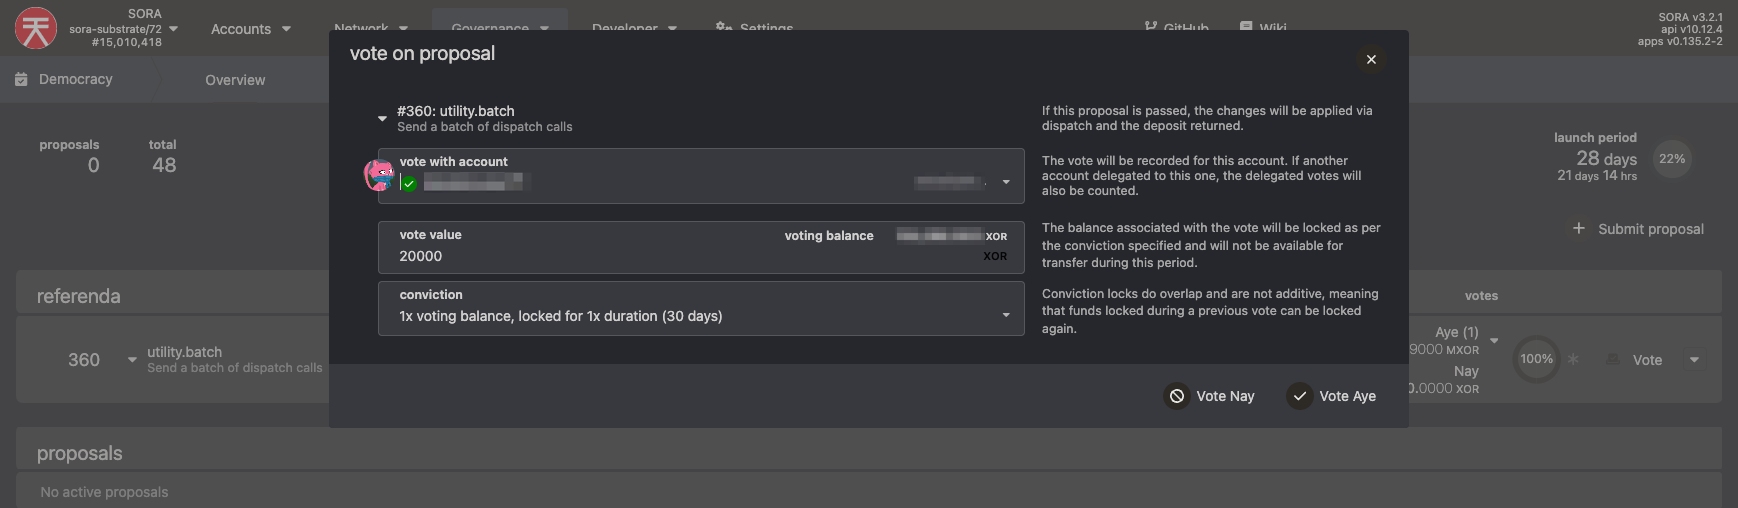The image size is (1738, 508).
Task: Click the 22% launch period progress circle
Action: [1672, 159]
